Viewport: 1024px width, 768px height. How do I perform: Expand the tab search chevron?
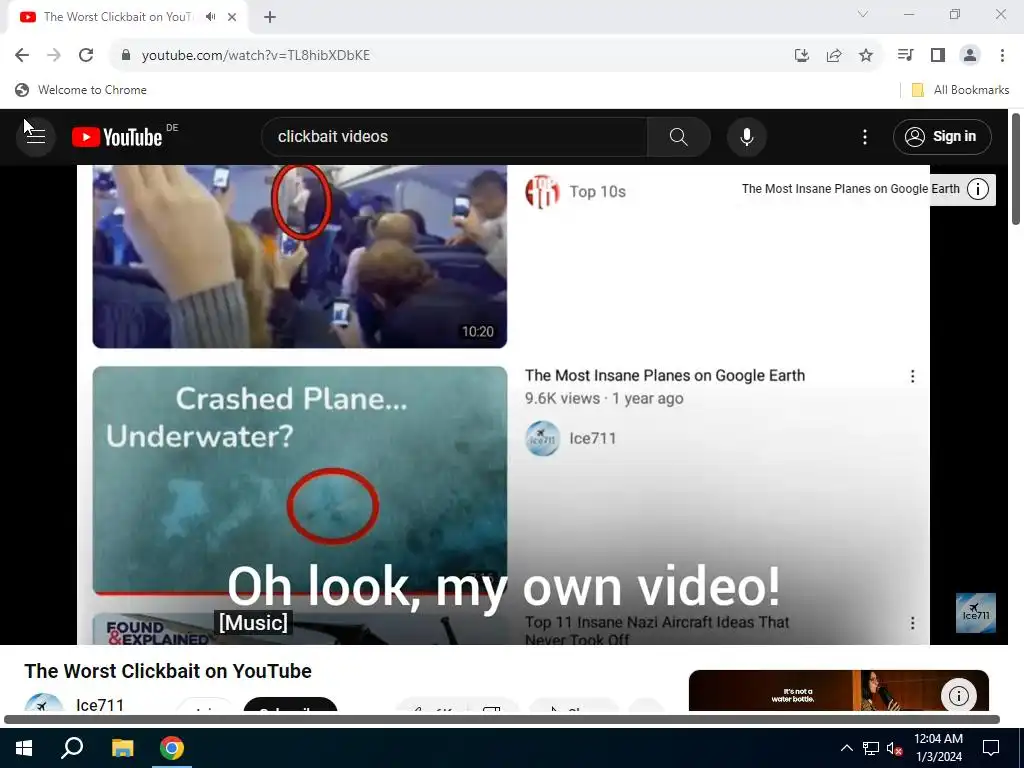pyautogui.click(x=863, y=14)
